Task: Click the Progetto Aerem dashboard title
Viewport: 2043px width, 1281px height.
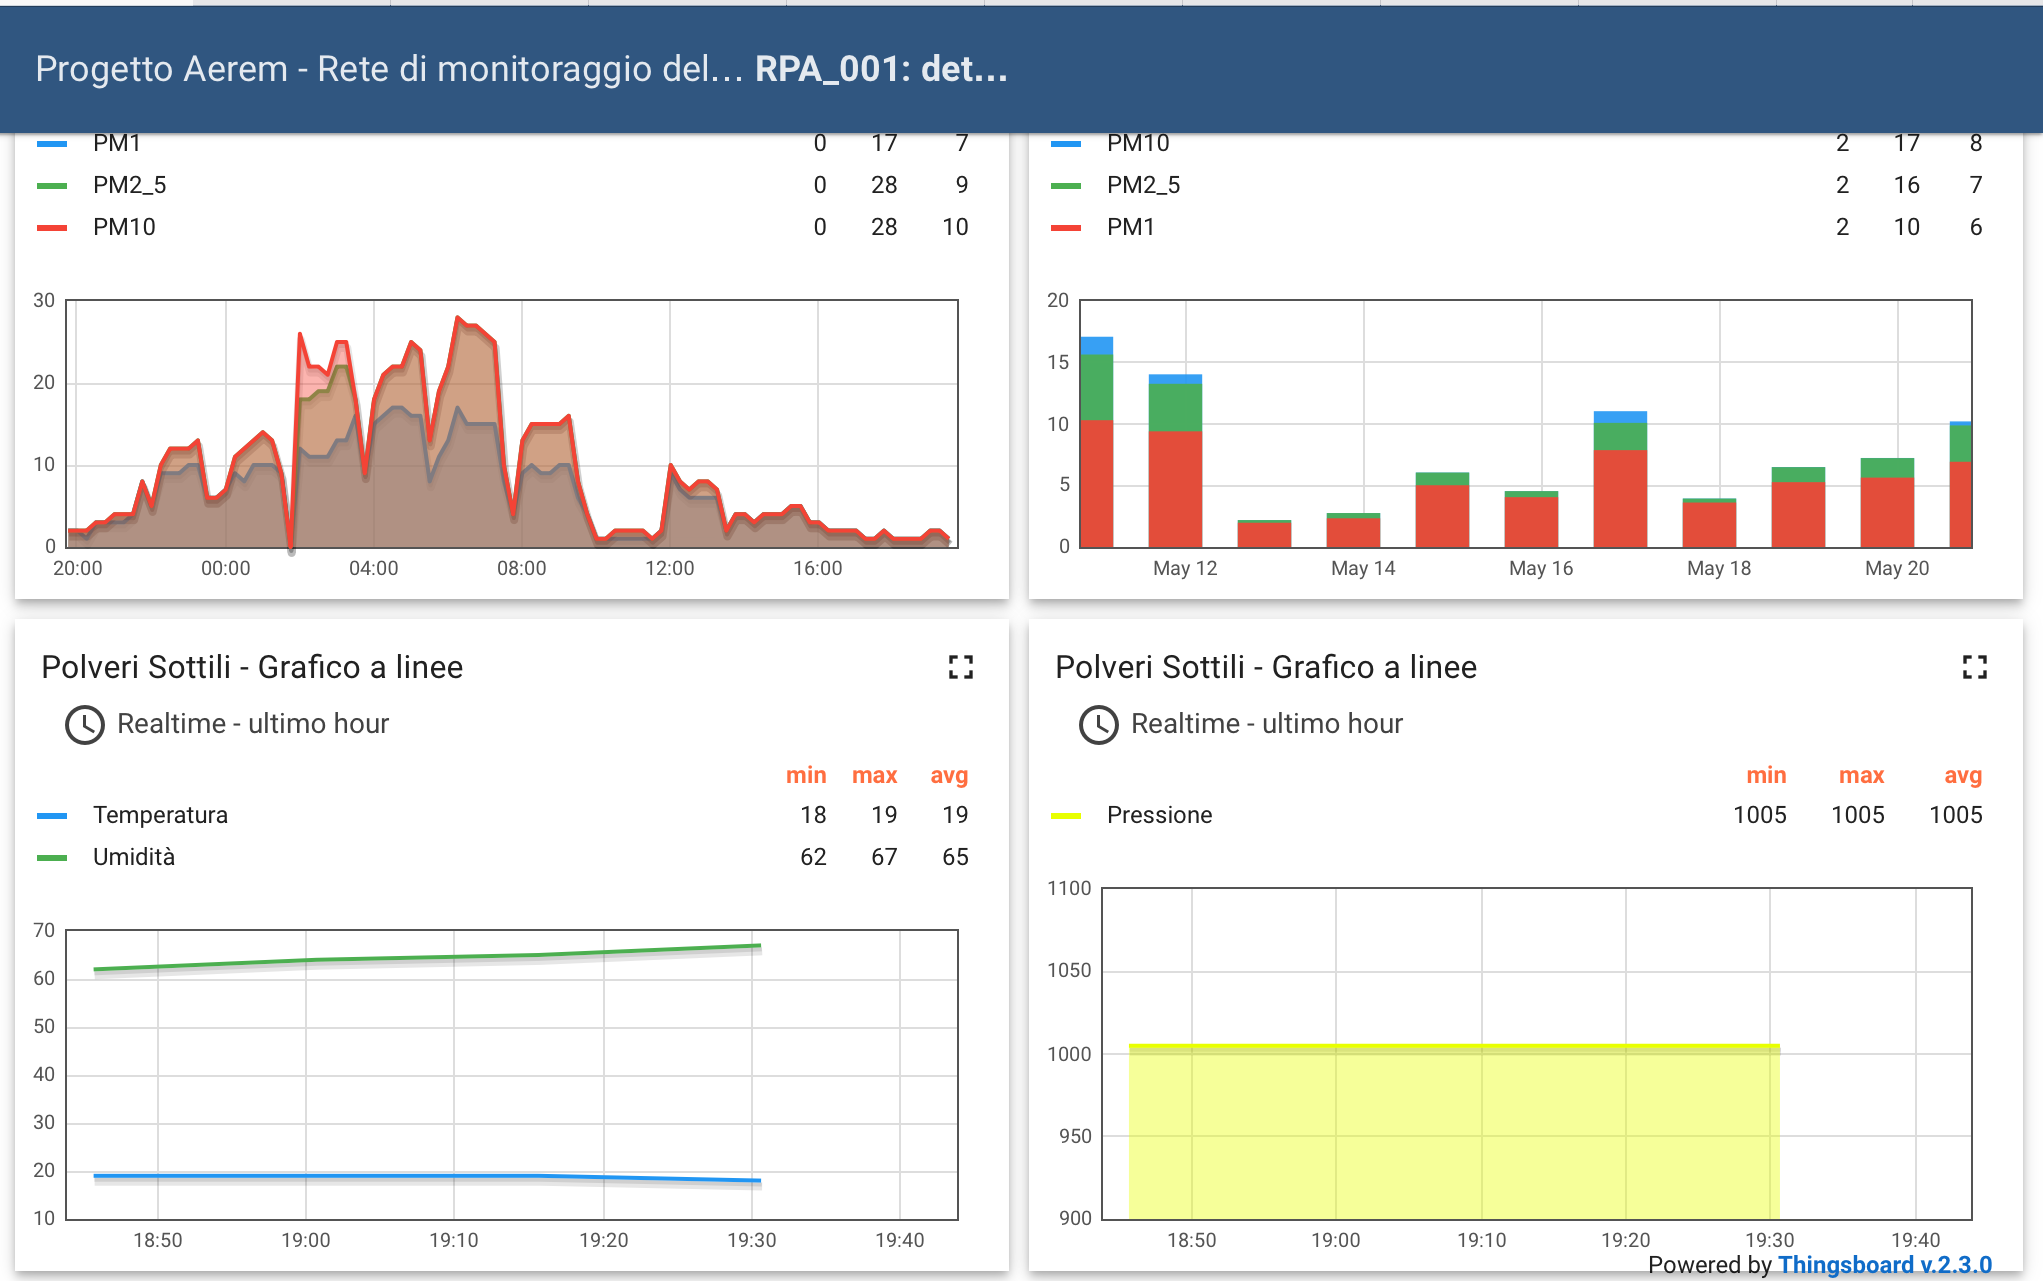Action: (388, 69)
